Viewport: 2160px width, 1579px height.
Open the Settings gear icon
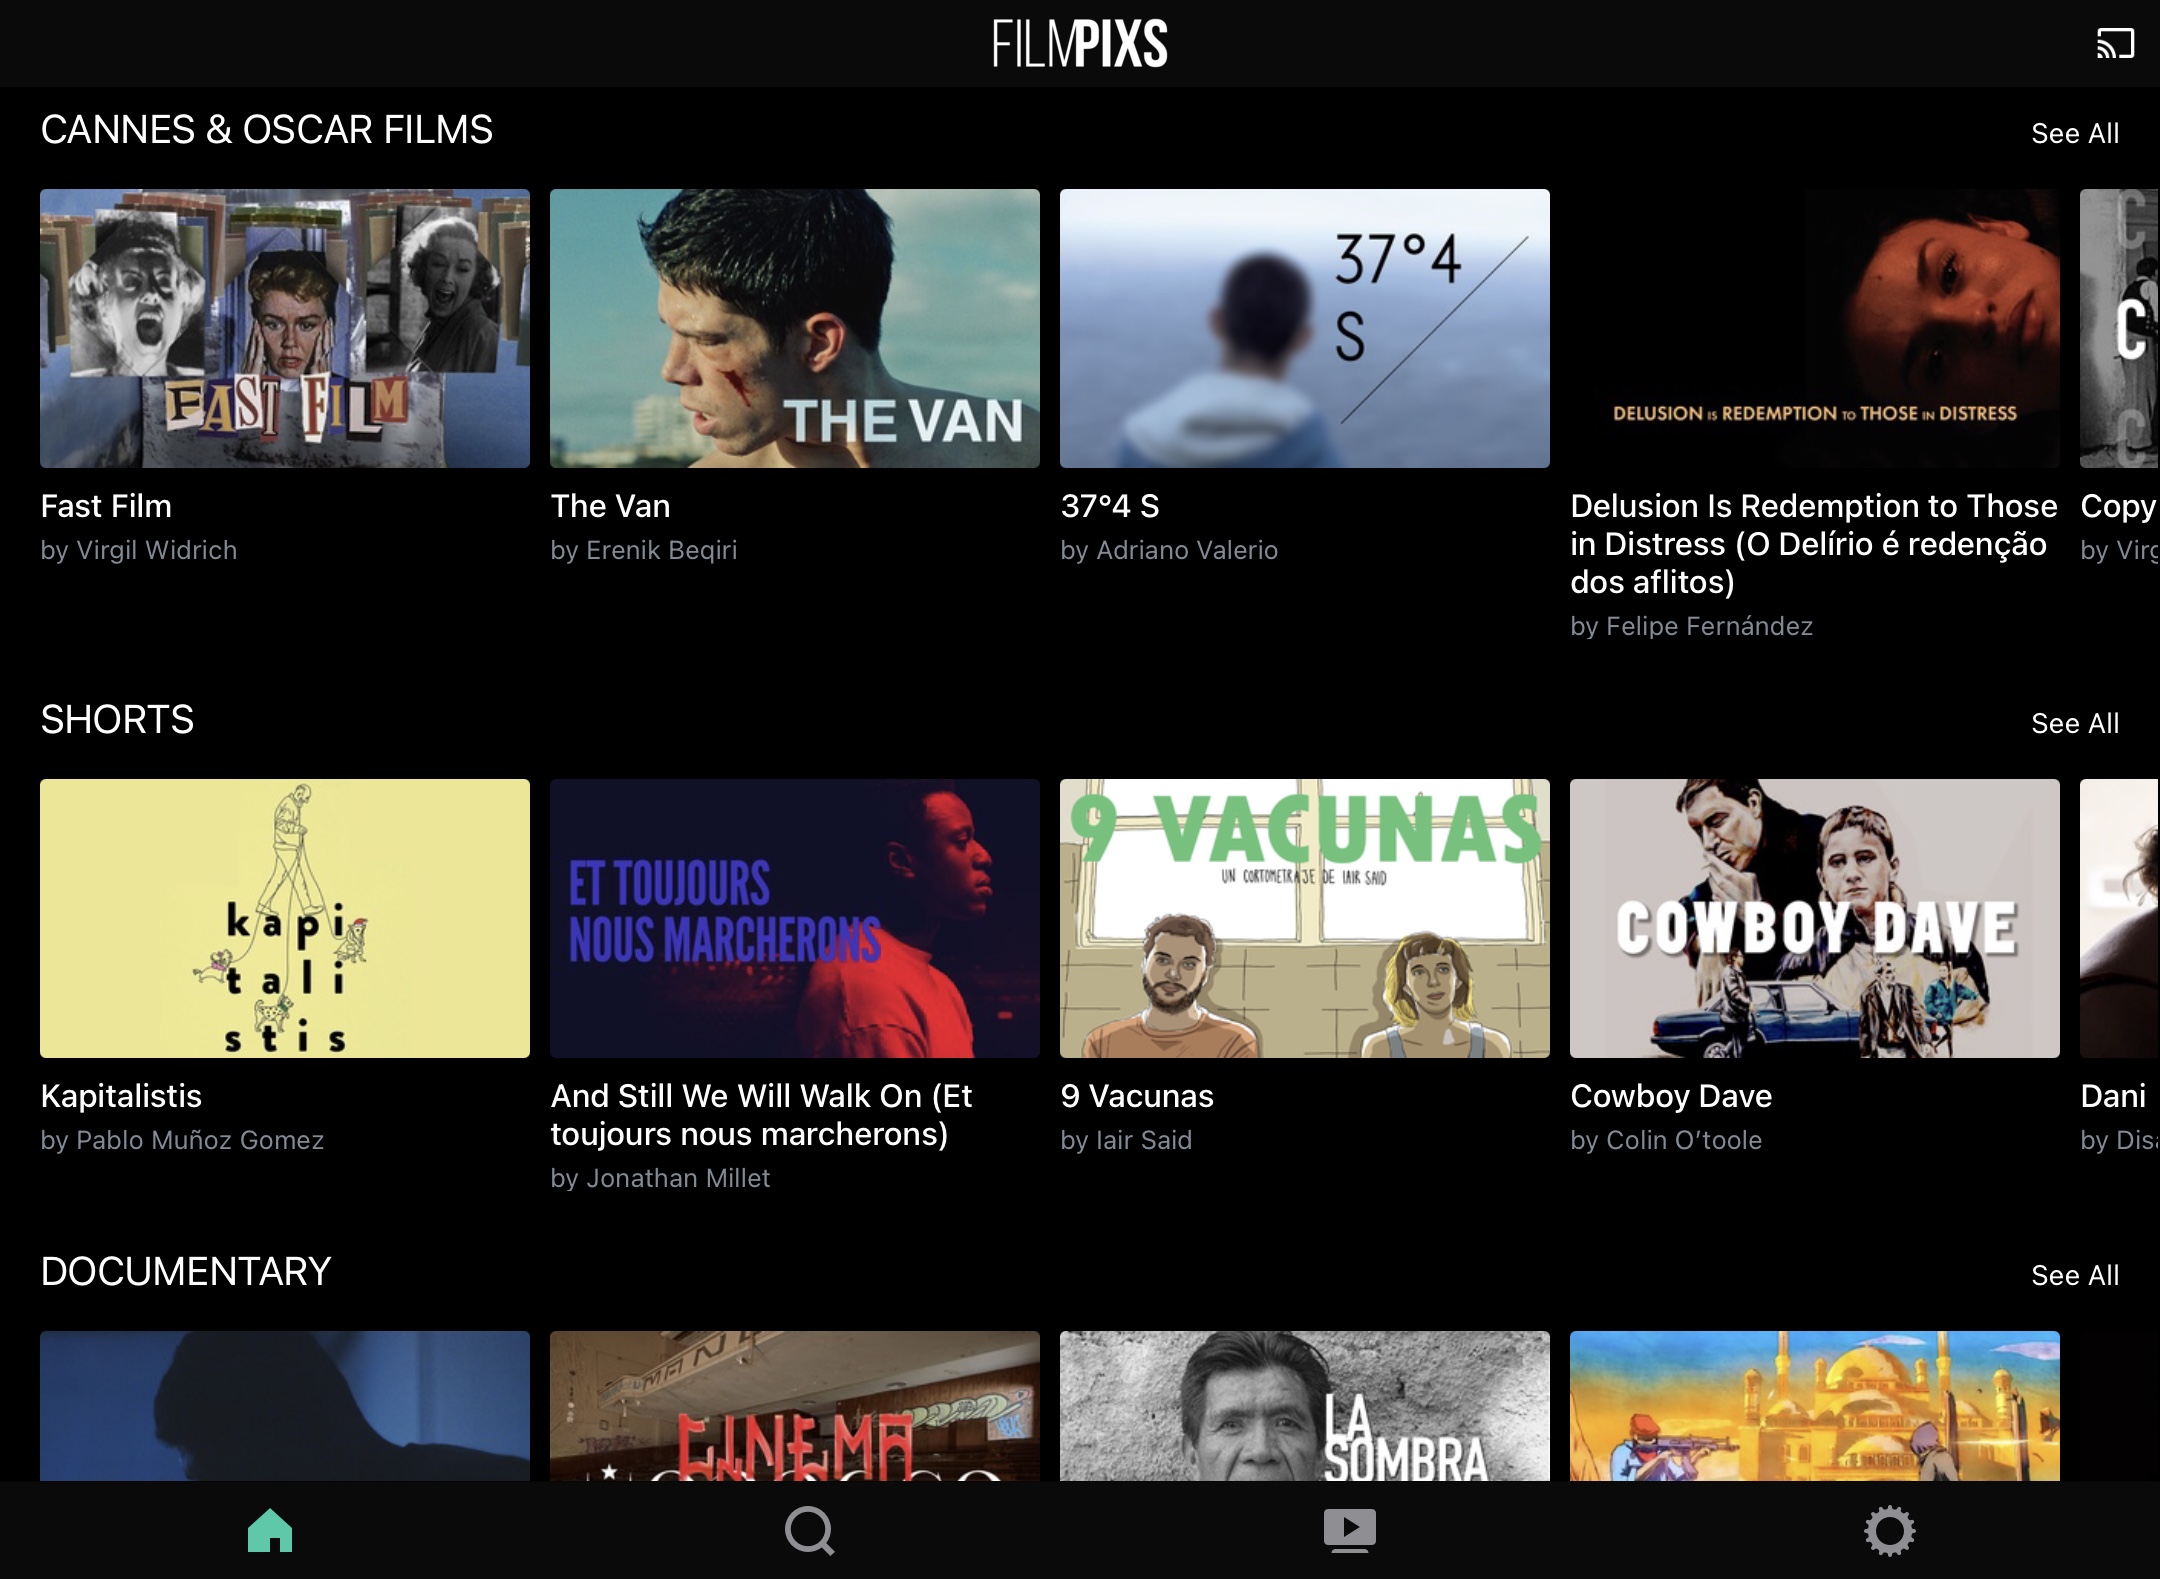point(1889,1530)
